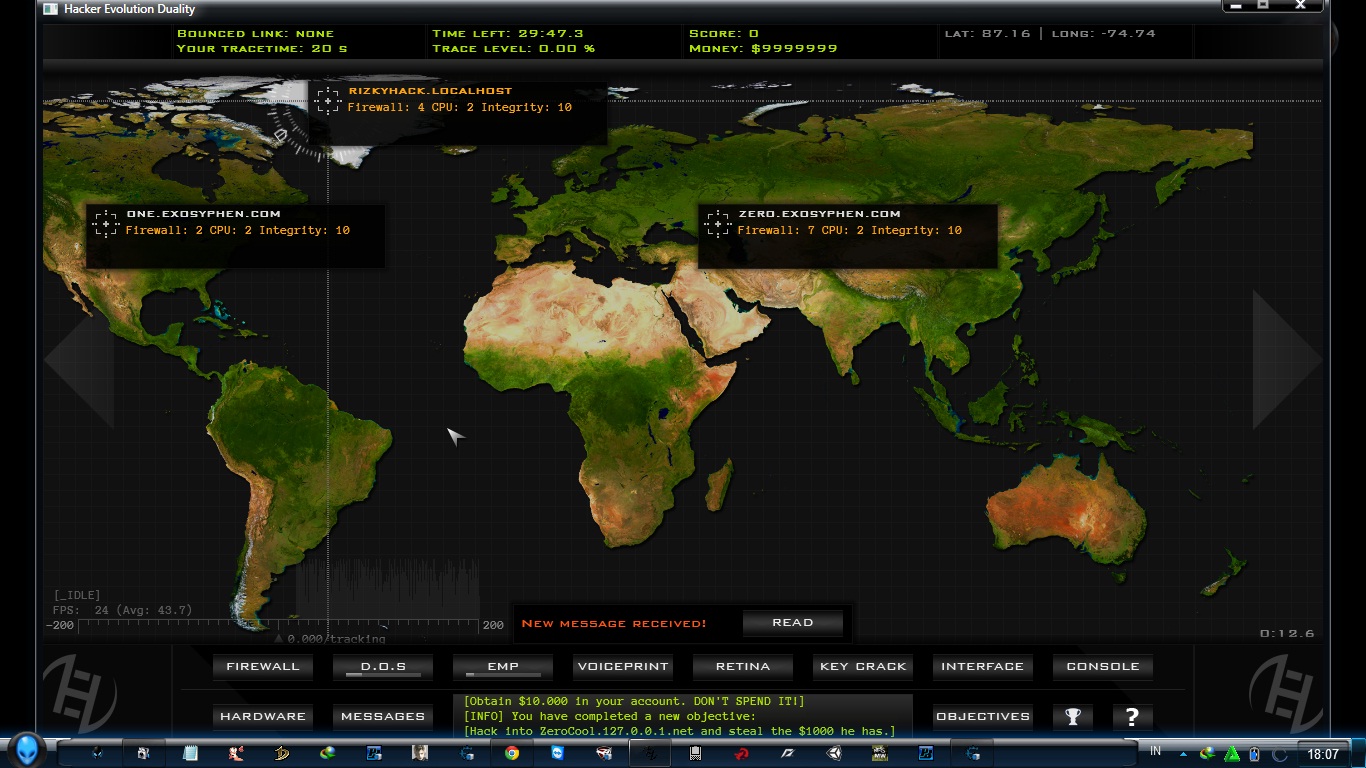Click the 0:12.6 timer at bottom right
Screen dimensions: 1366x768
click(1287, 633)
